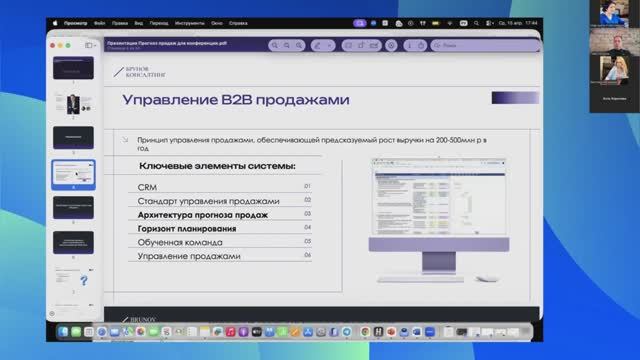Select page 3 thumbnail in sidebar

[73, 138]
